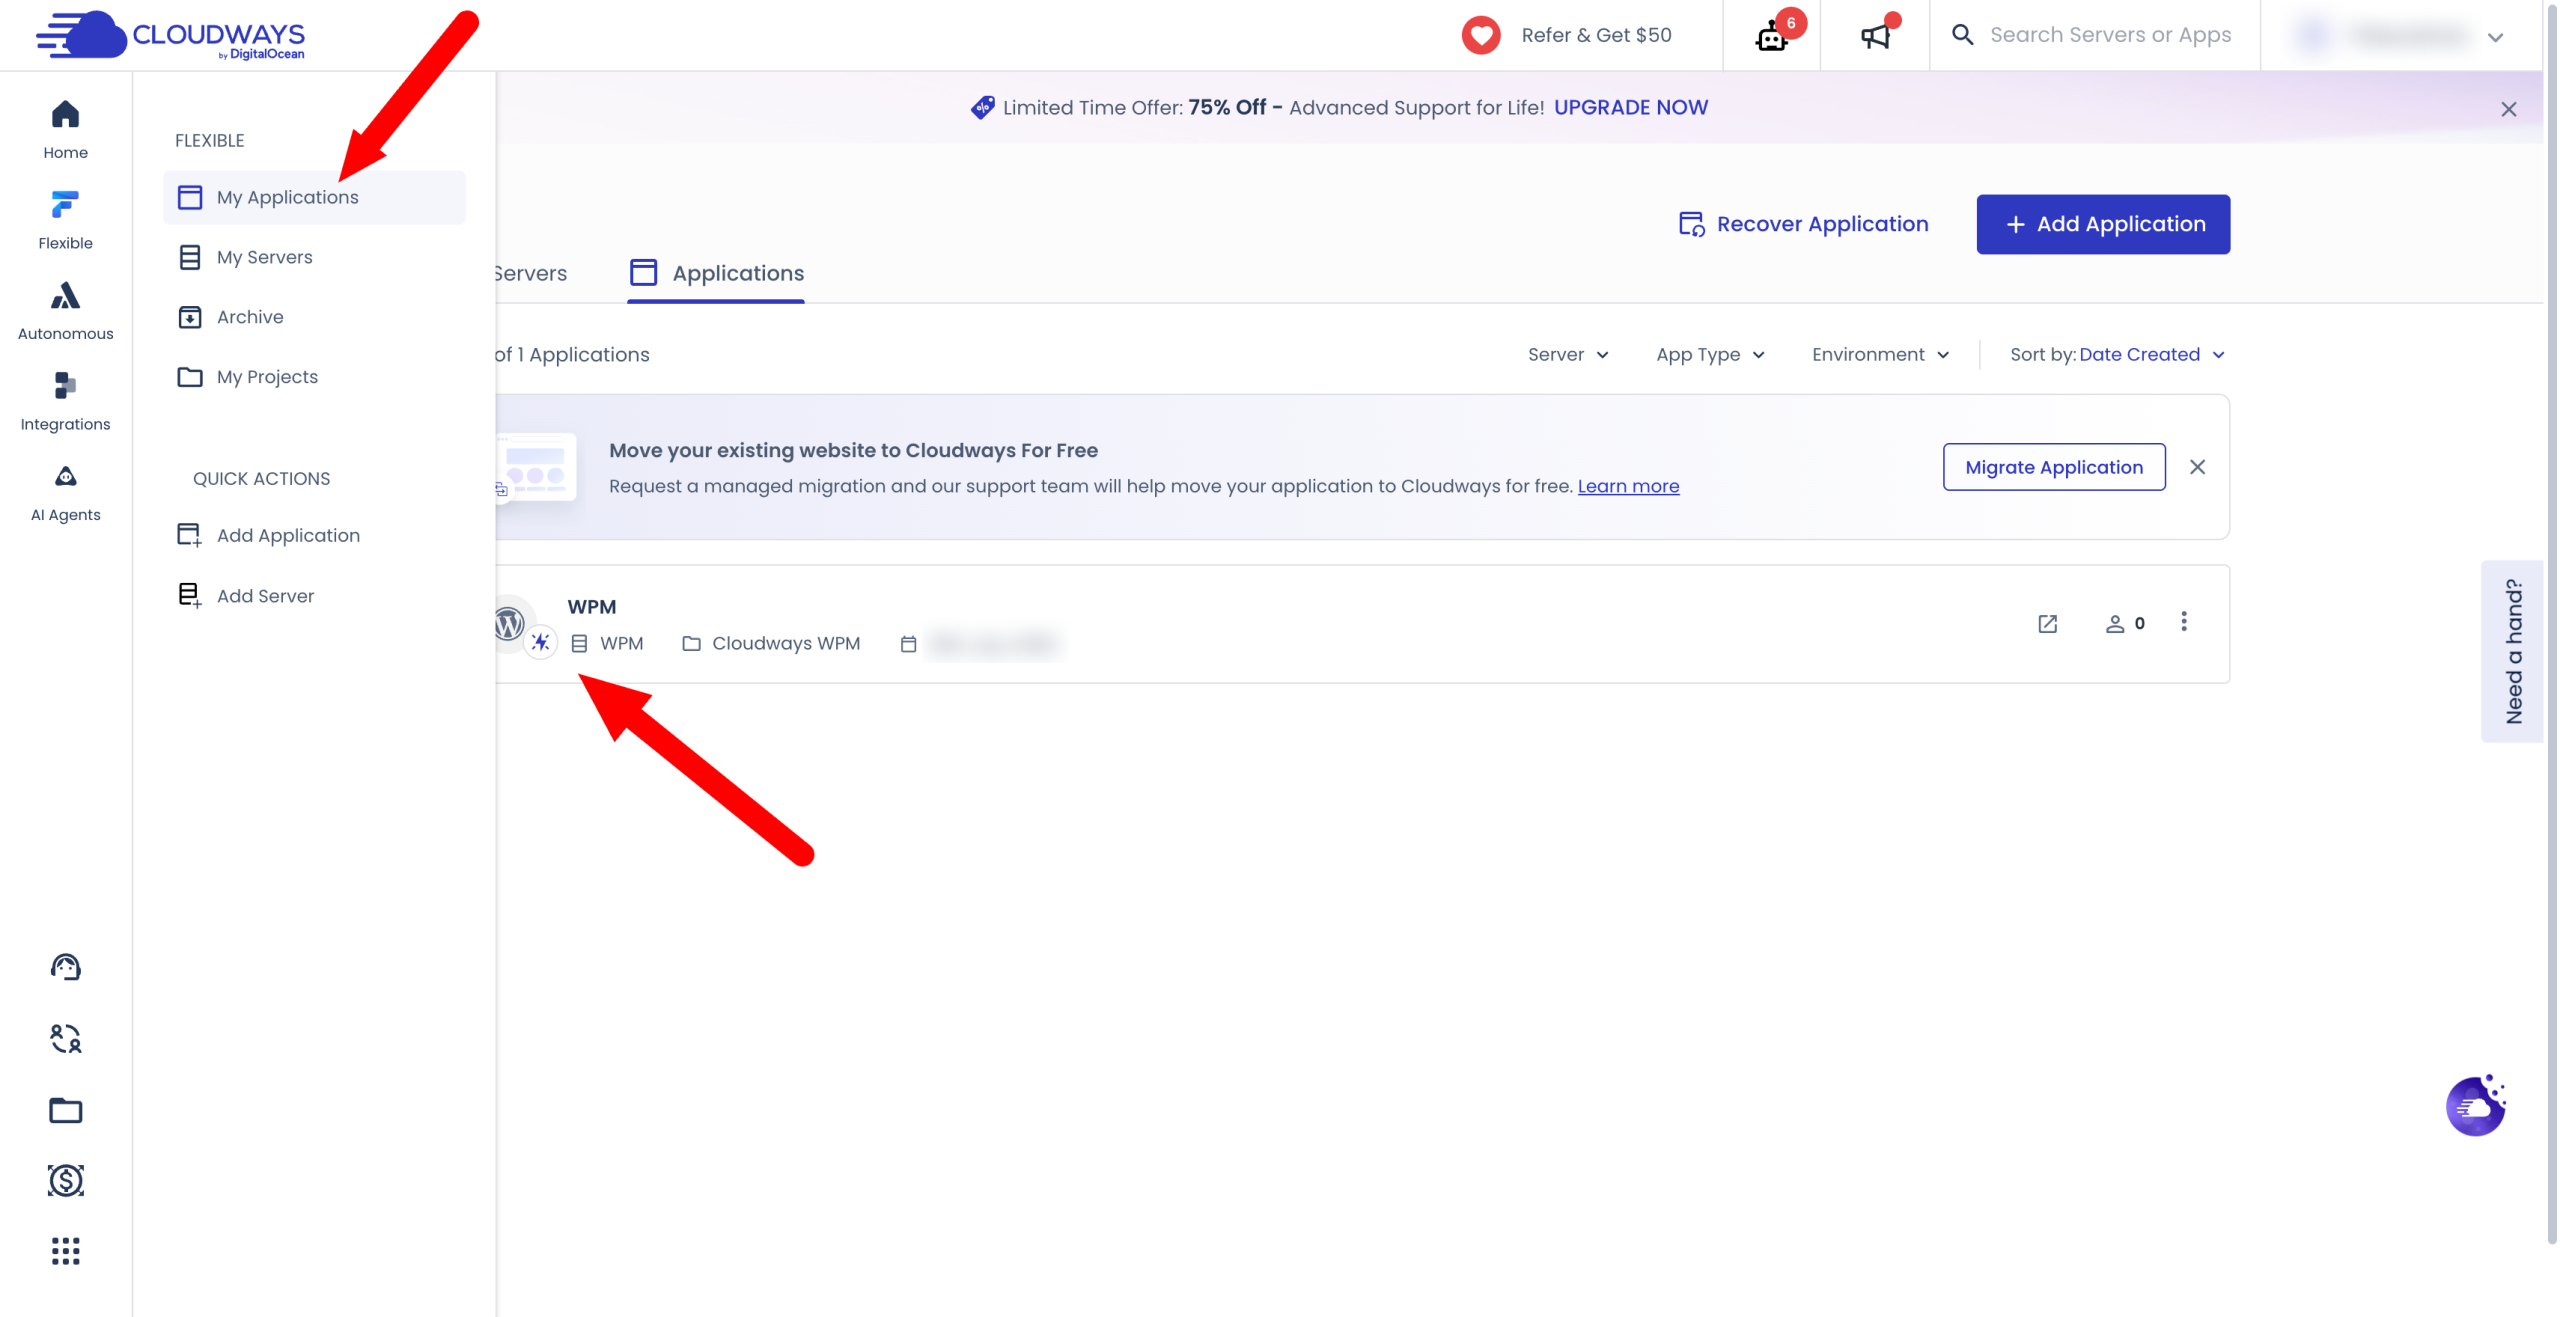Follow the UPGRADE NOW link
The width and height of the screenshot is (2560, 1317).
[1631, 107]
